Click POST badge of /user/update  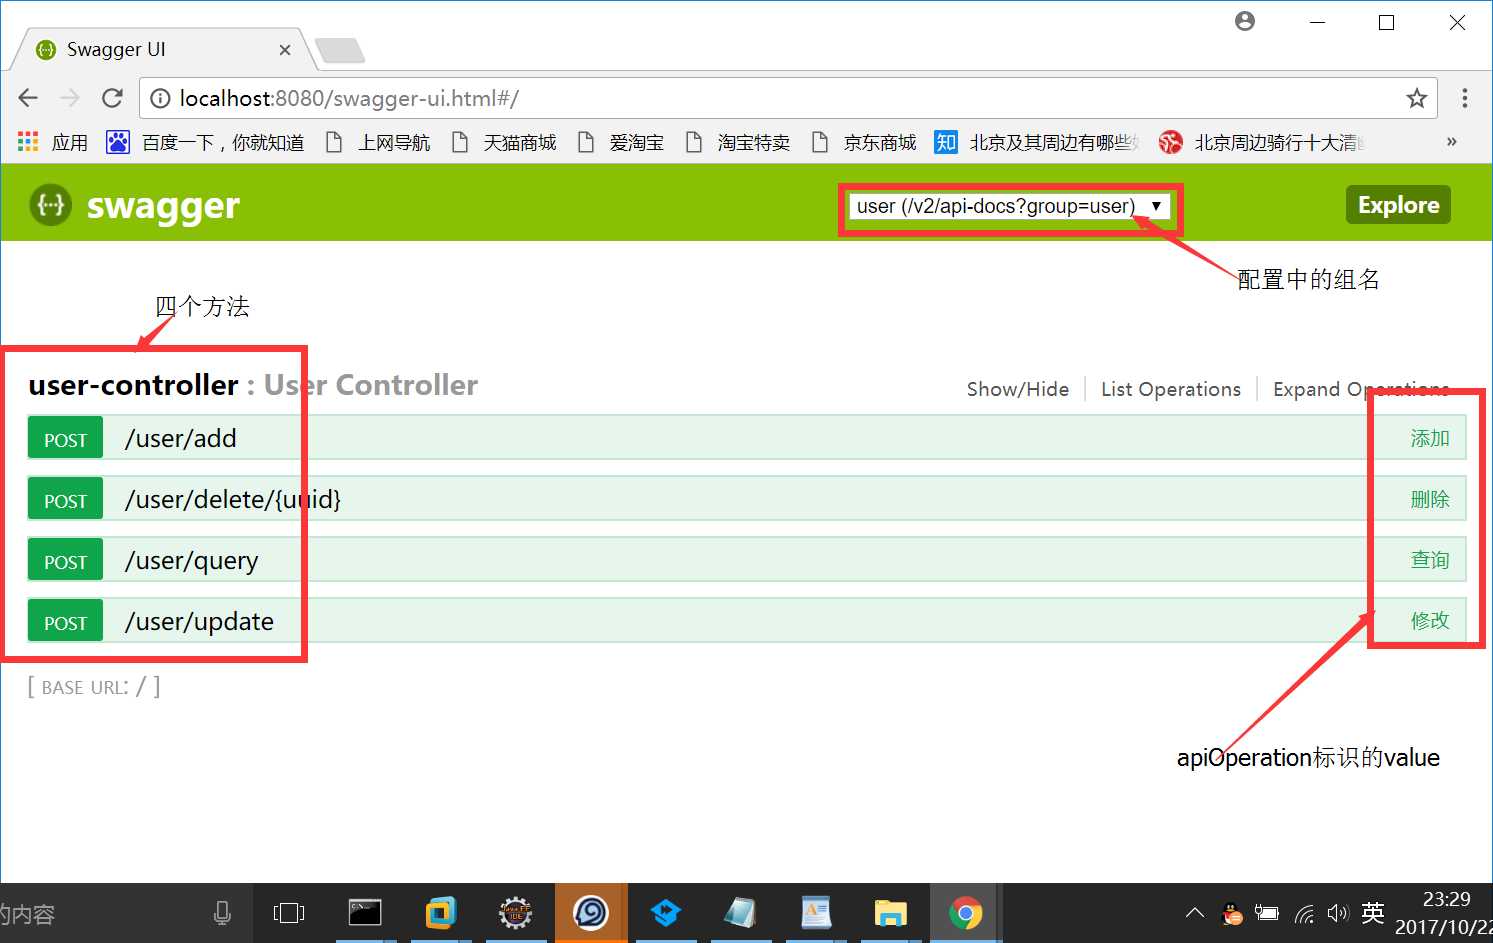coord(66,621)
